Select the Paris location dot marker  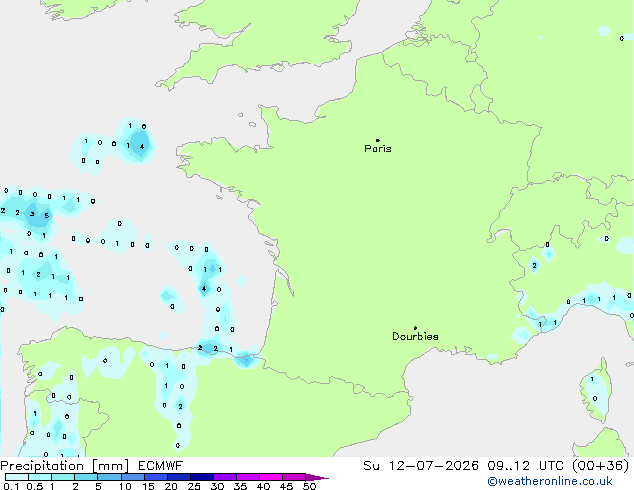(x=378, y=140)
